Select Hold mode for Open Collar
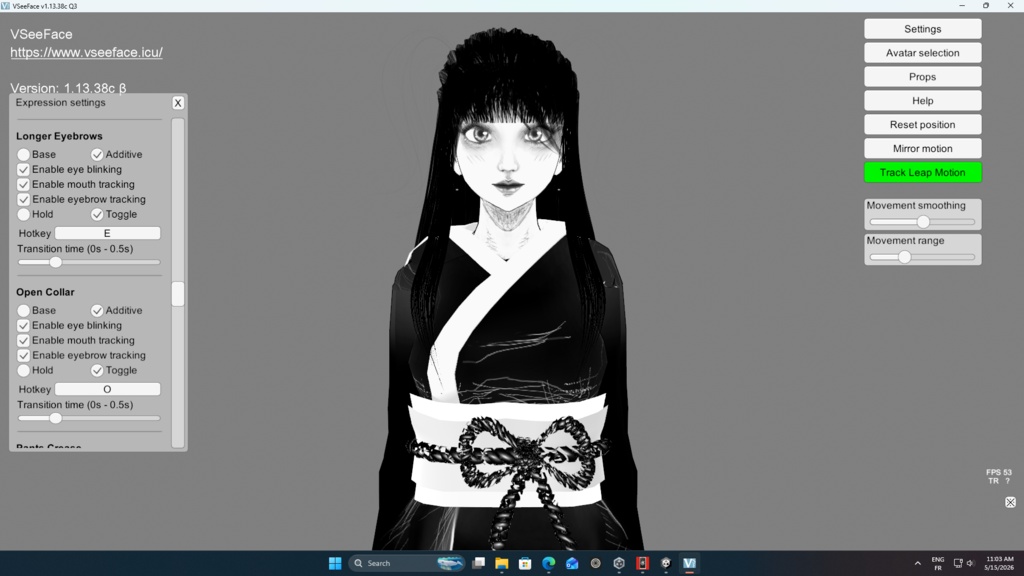 24,370
